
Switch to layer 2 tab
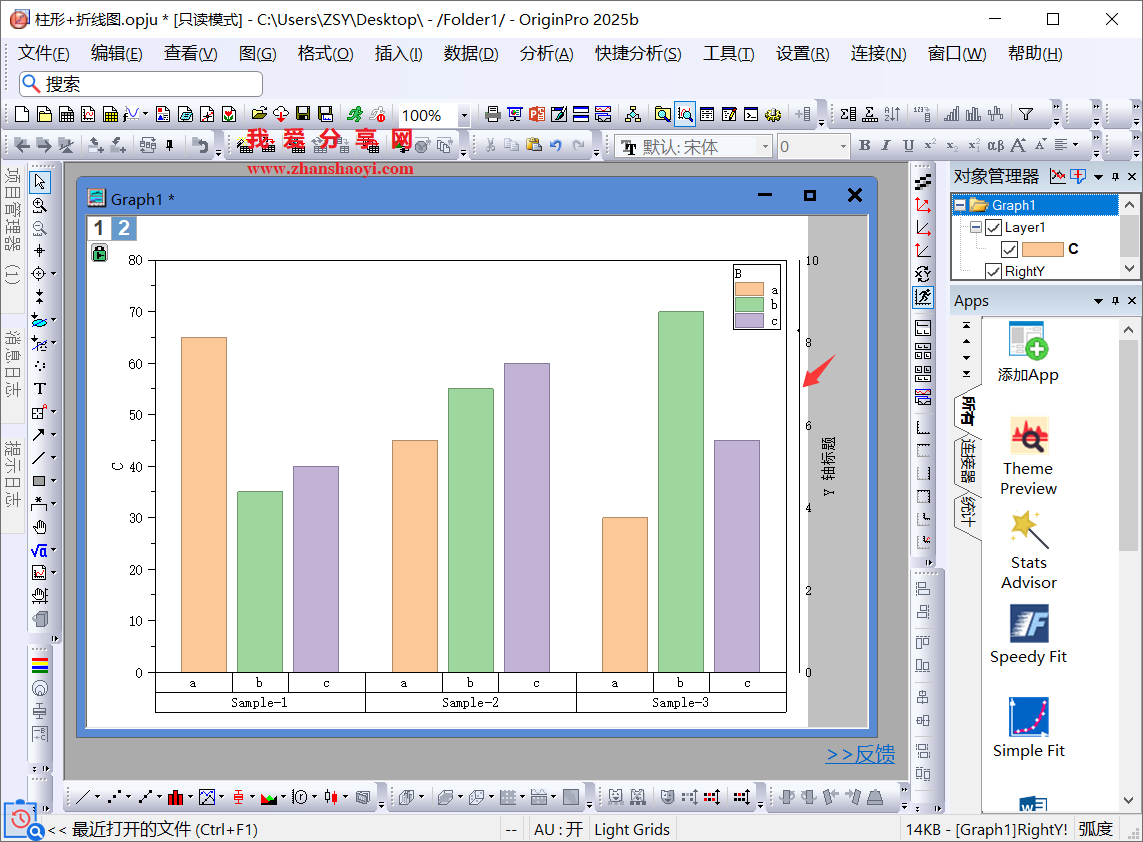(x=123, y=229)
